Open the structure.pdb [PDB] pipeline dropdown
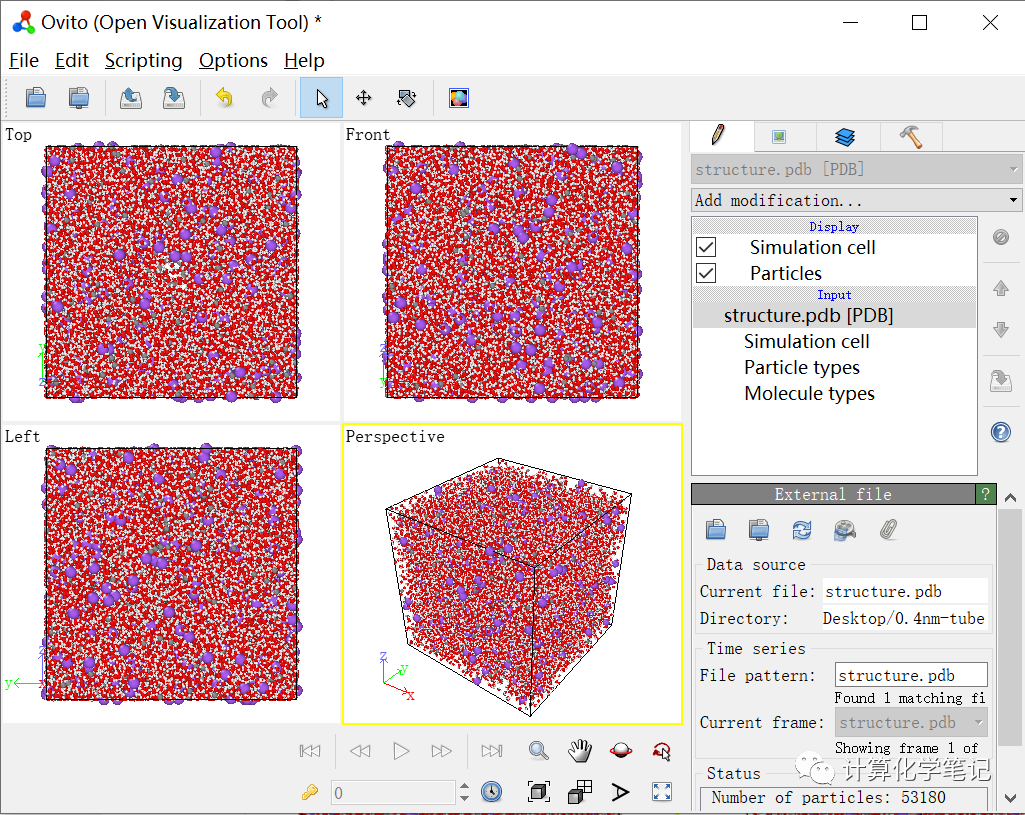Image resolution: width=1025 pixels, height=815 pixels. pyautogui.click(x=857, y=169)
